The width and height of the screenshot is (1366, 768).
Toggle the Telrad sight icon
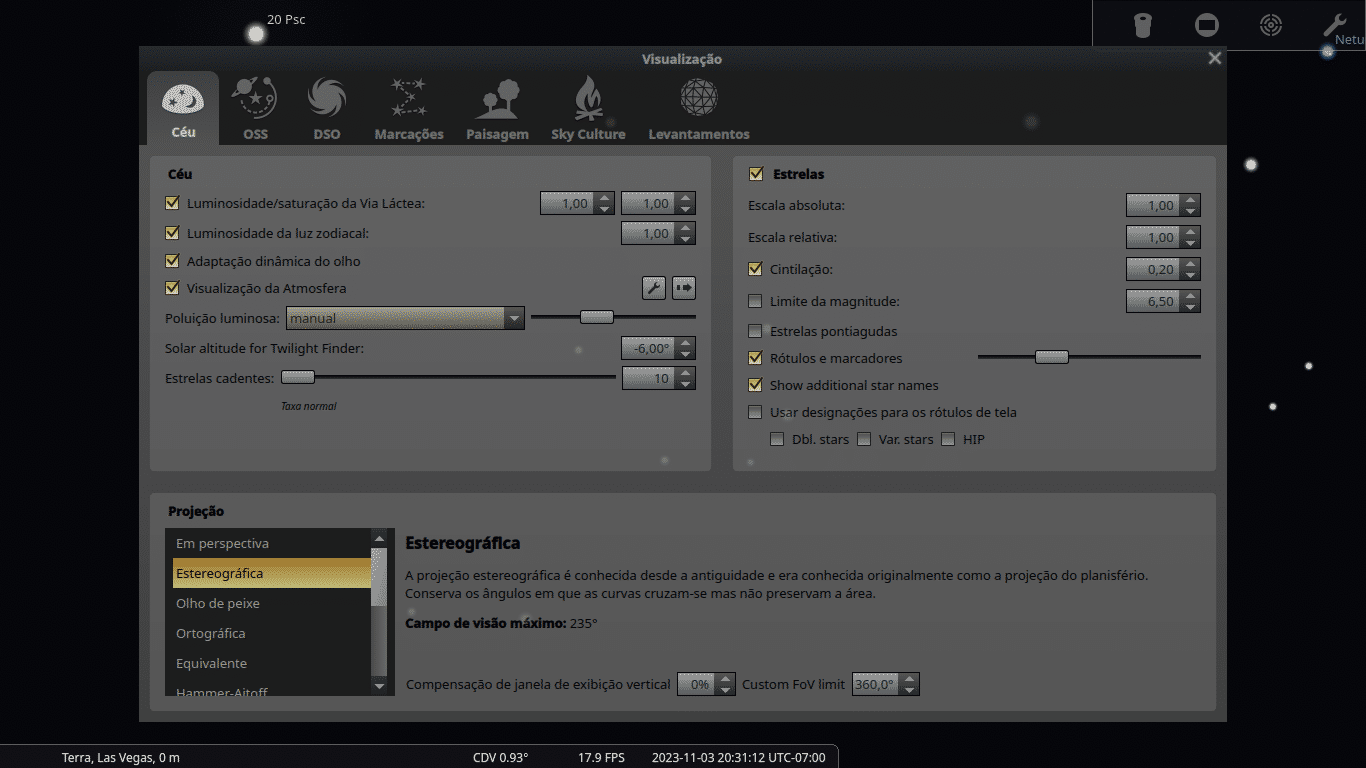pos(1270,25)
